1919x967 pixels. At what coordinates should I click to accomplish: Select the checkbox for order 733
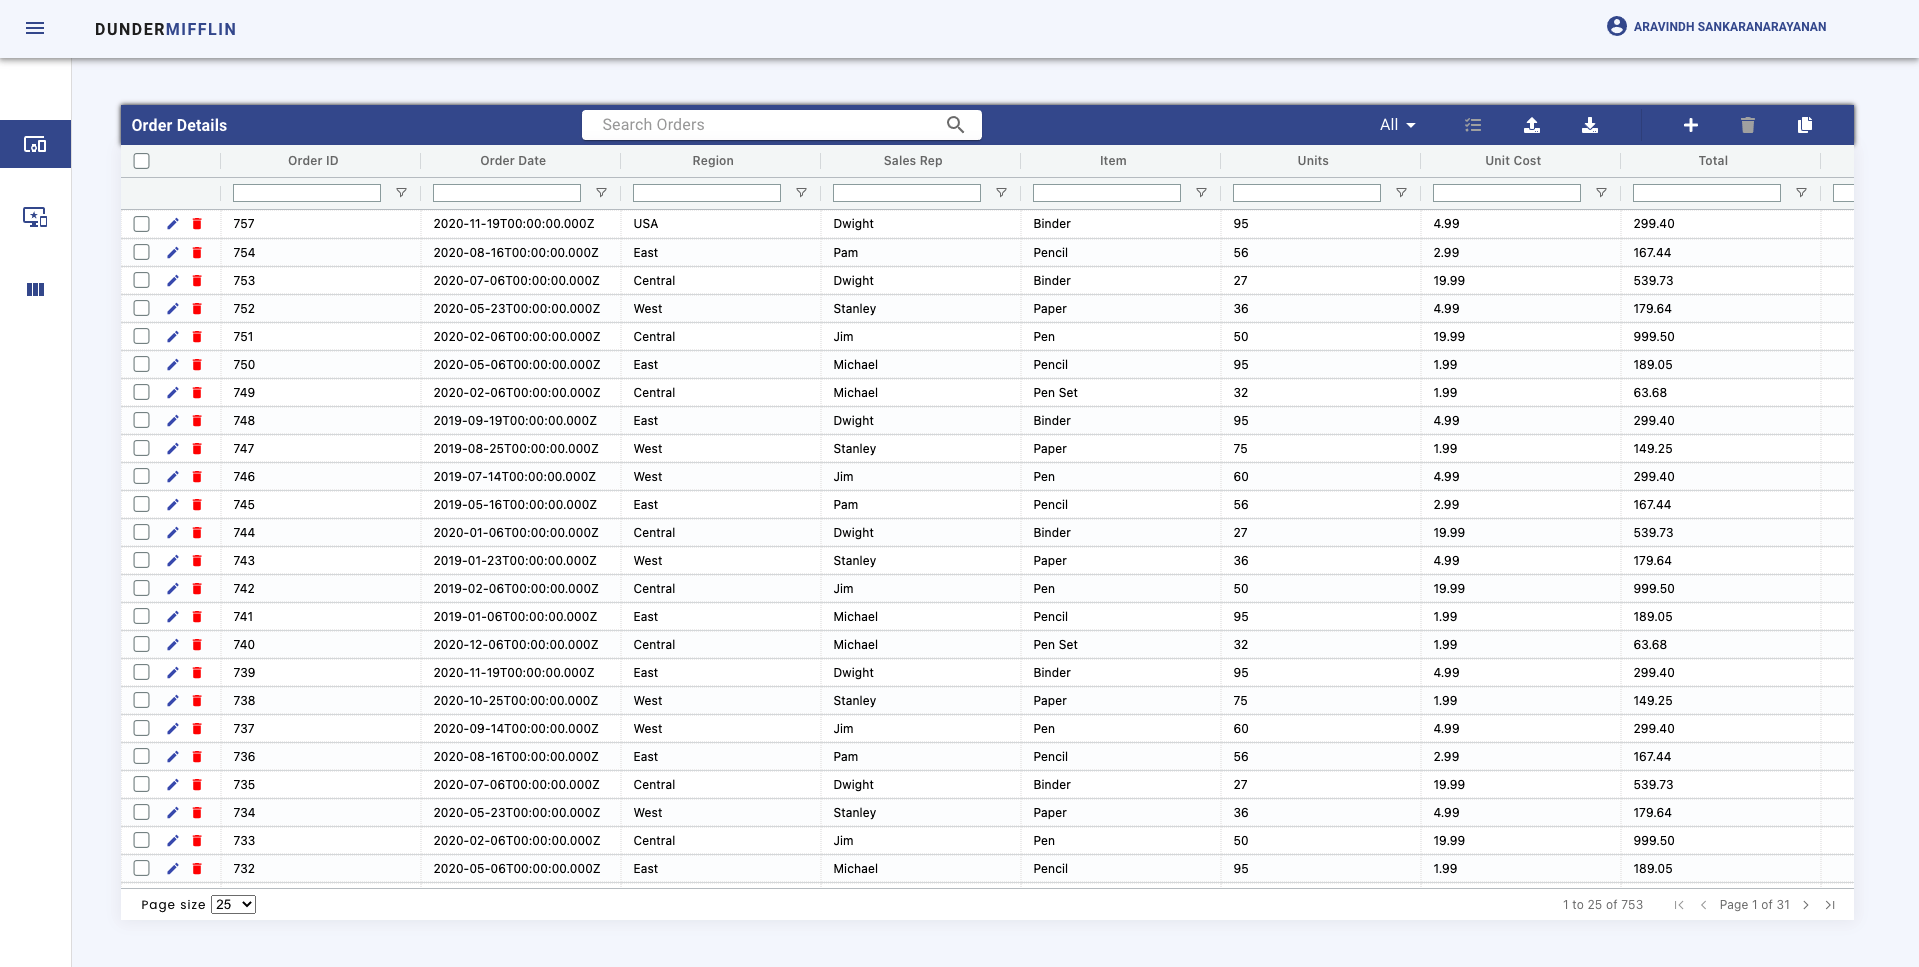142,841
